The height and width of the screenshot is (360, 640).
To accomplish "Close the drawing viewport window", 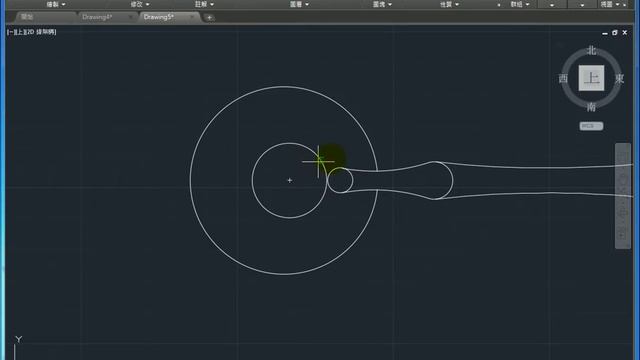I will click(624, 32).
